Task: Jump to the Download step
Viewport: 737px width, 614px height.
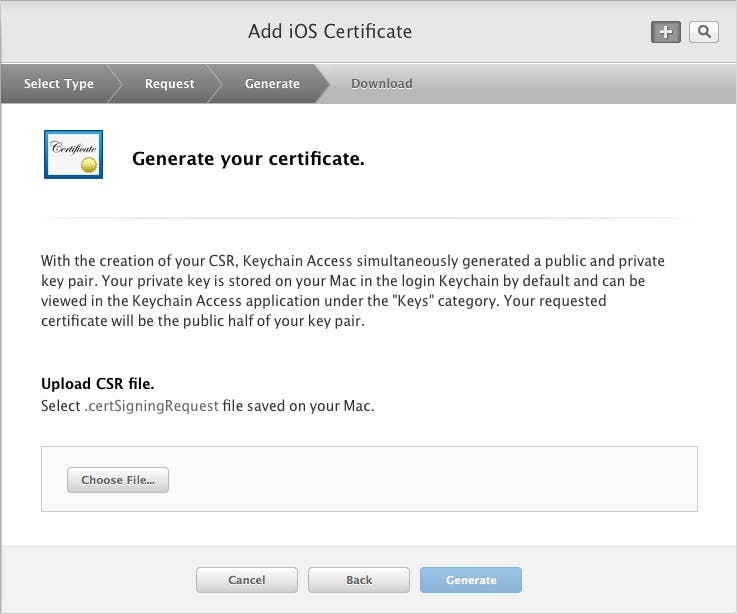Action: (x=381, y=84)
